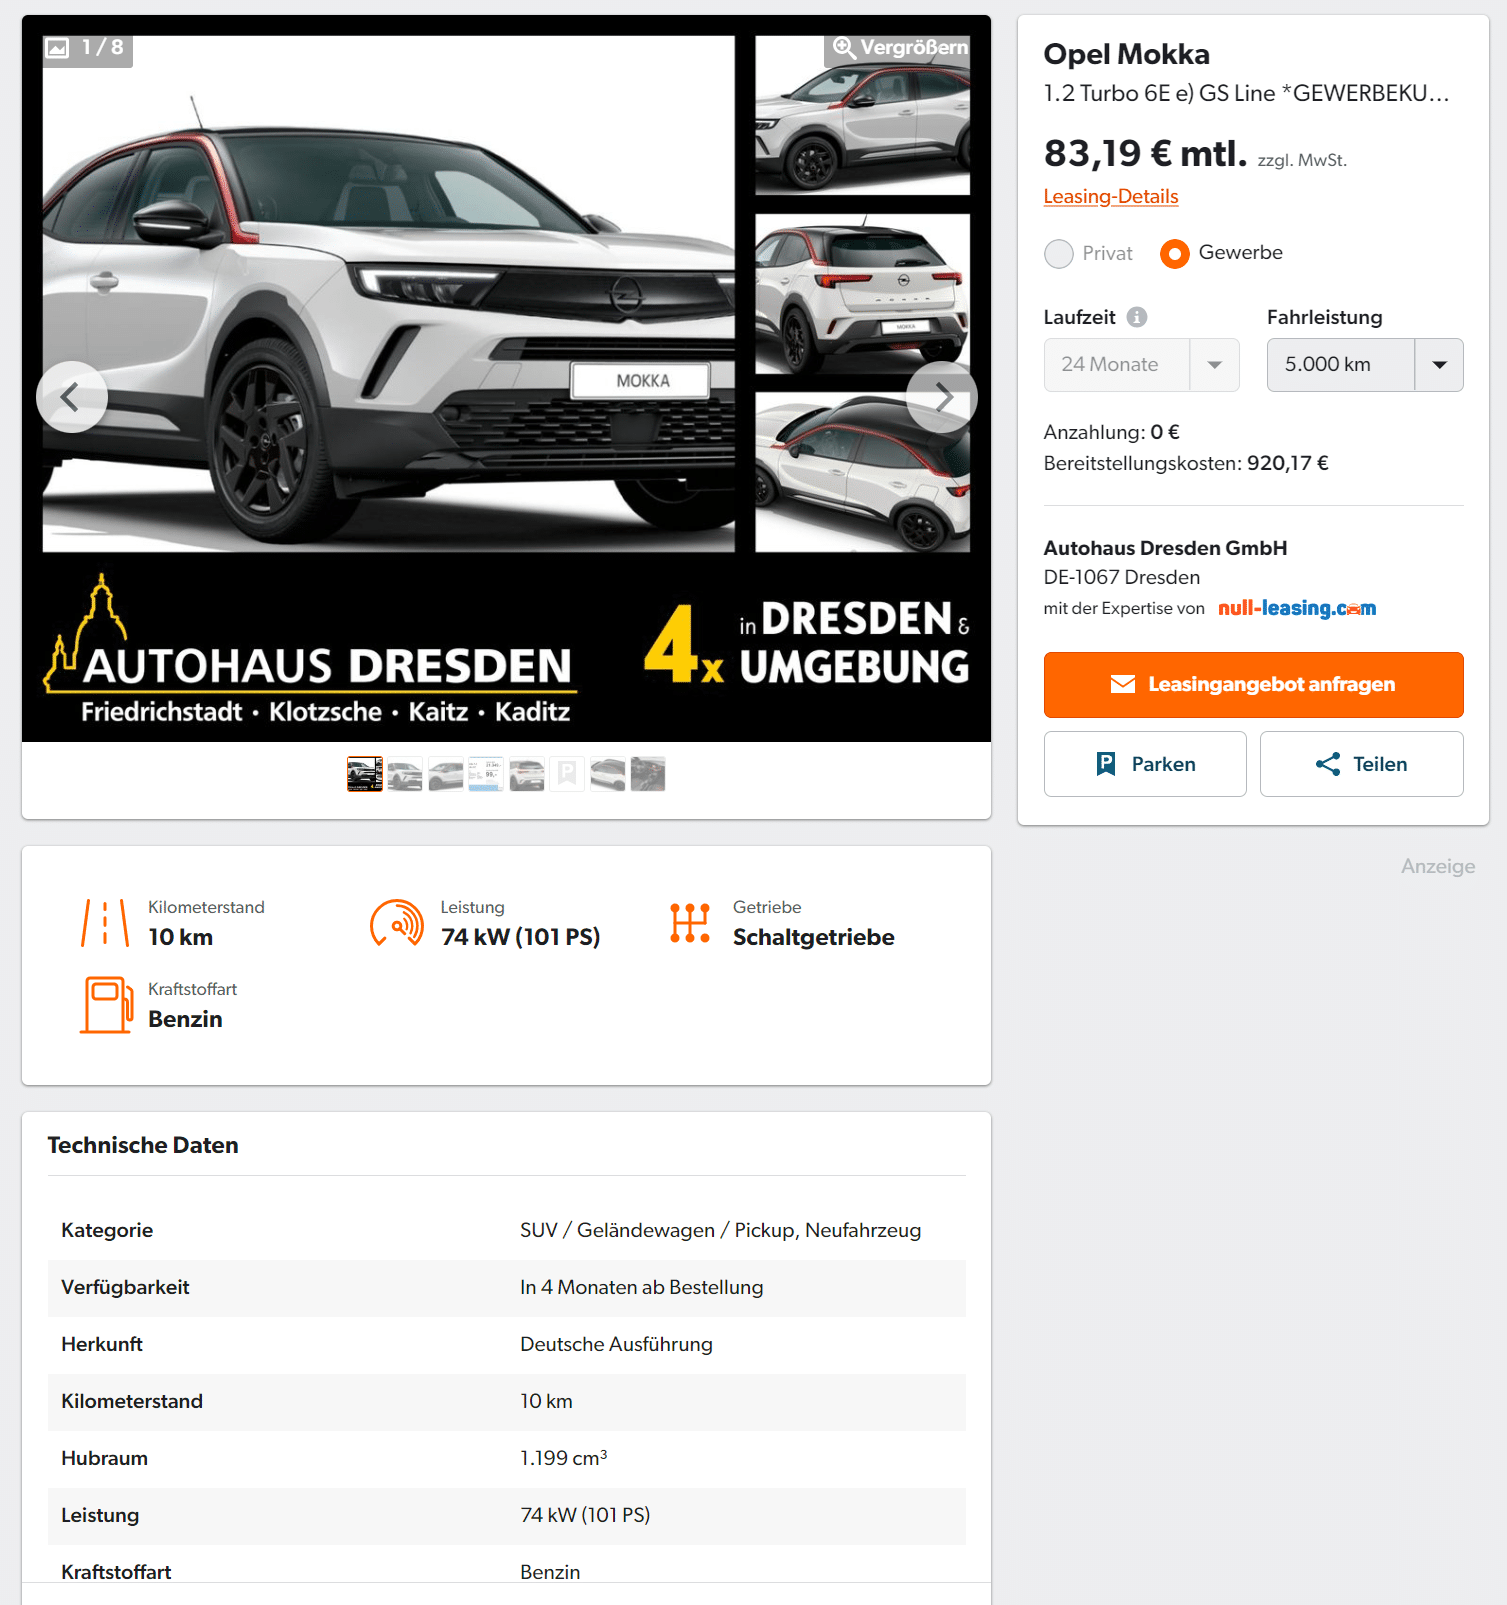Click the Leistung speedometer icon
This screenshot has height=1605, width=1507.
(397, 923)
